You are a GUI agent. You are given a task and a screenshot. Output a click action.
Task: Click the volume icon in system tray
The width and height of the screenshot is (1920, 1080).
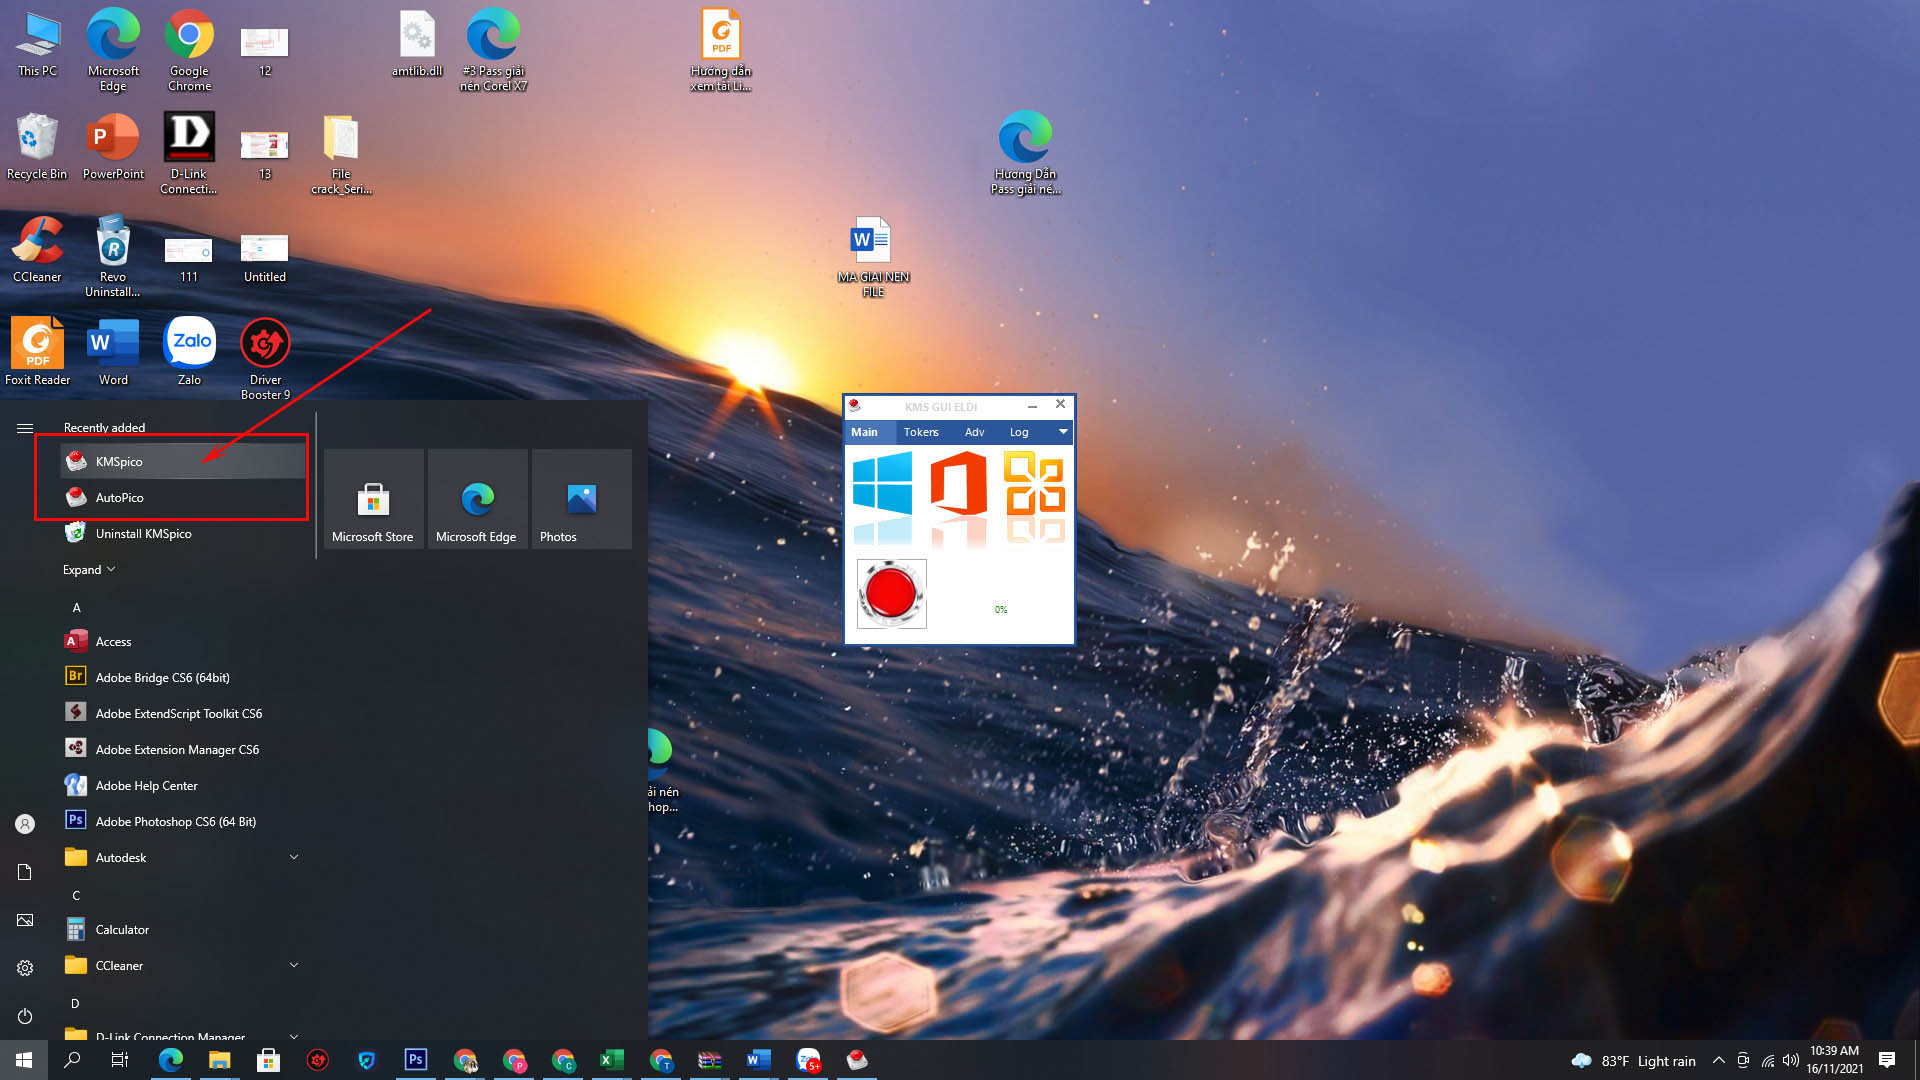pyautogui.click(x=1790, y=1060)
